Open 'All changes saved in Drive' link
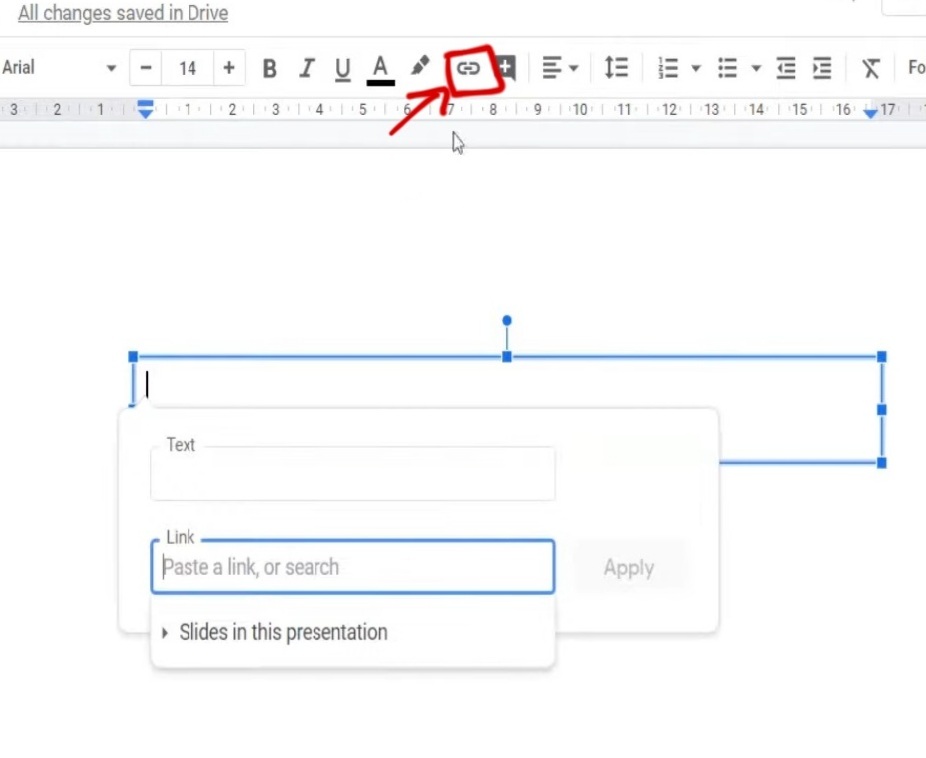Screen dimensions: 926x758 click(x=123, y=13)
